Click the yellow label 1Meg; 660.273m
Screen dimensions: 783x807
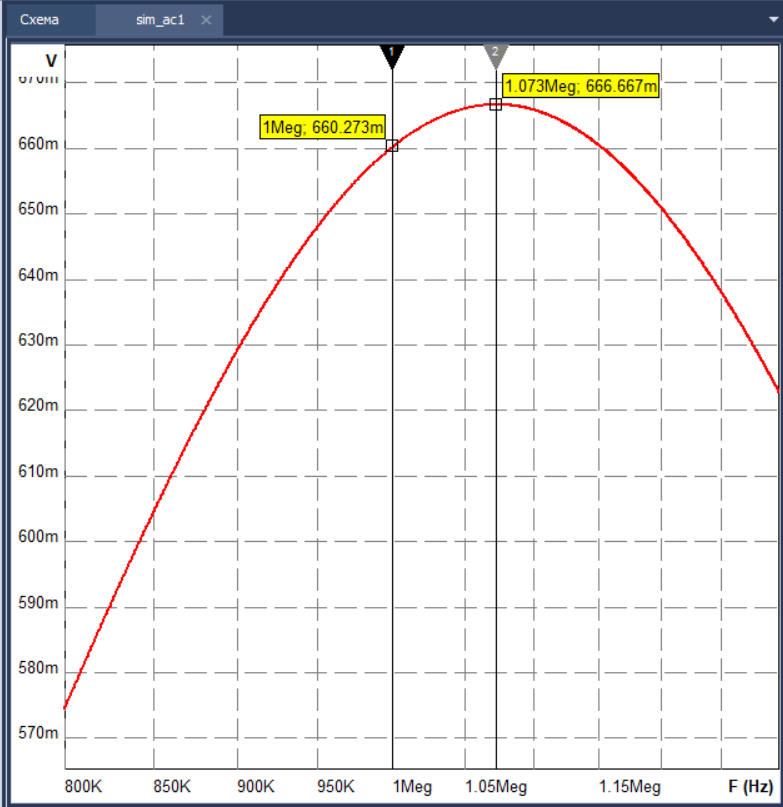(323, 127)
